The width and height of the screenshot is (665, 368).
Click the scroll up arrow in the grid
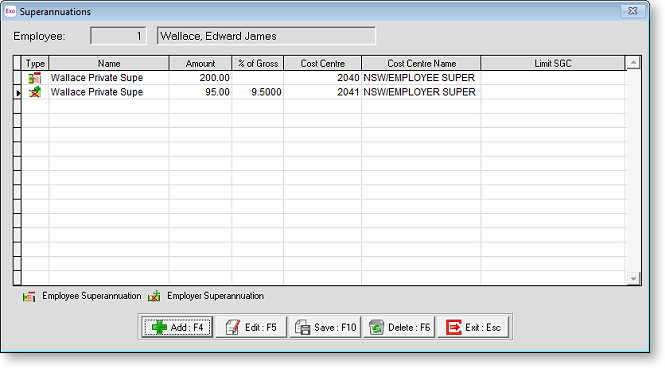633,63
